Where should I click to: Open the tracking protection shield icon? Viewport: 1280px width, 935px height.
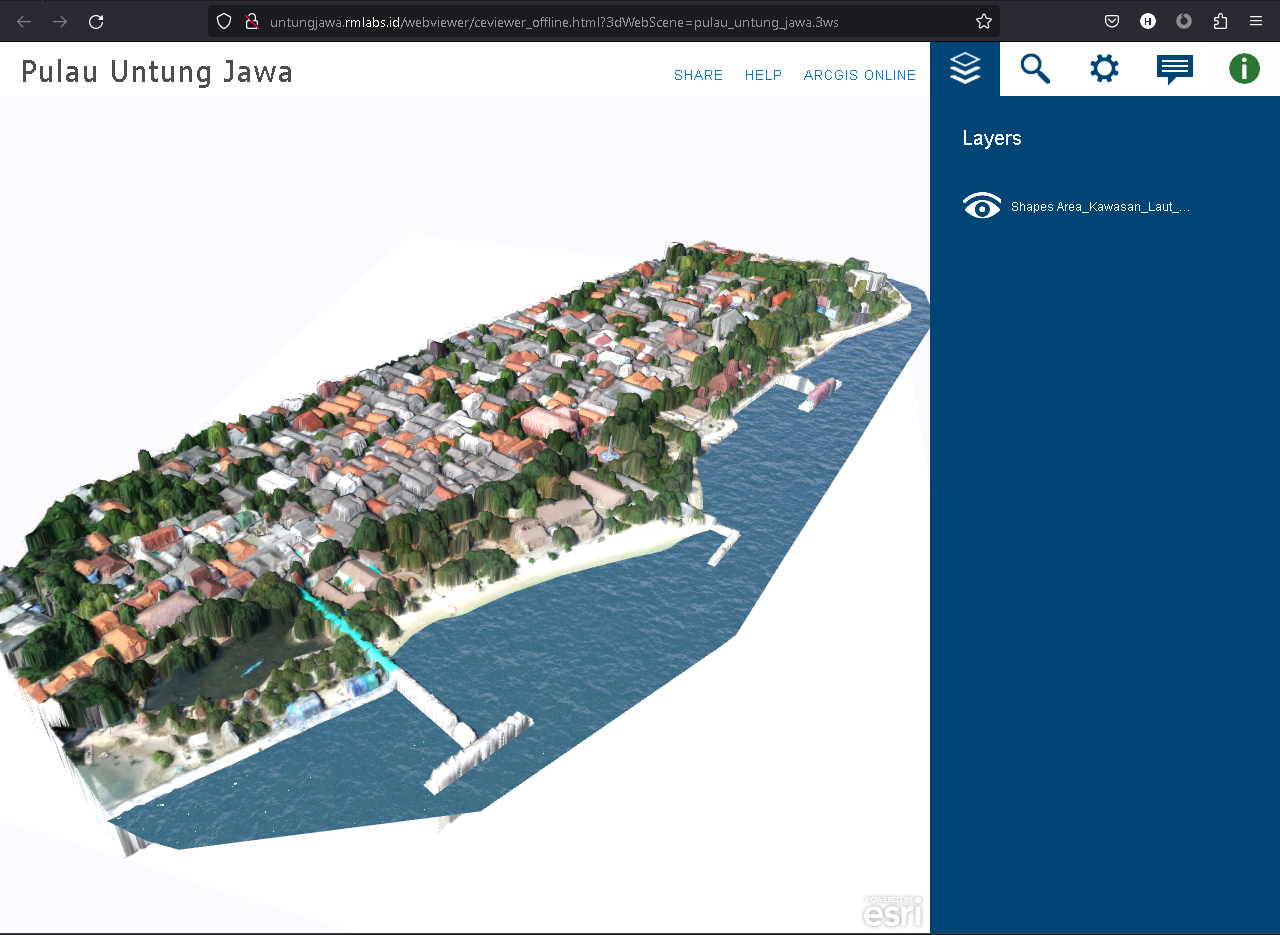[x=224, y=21]
